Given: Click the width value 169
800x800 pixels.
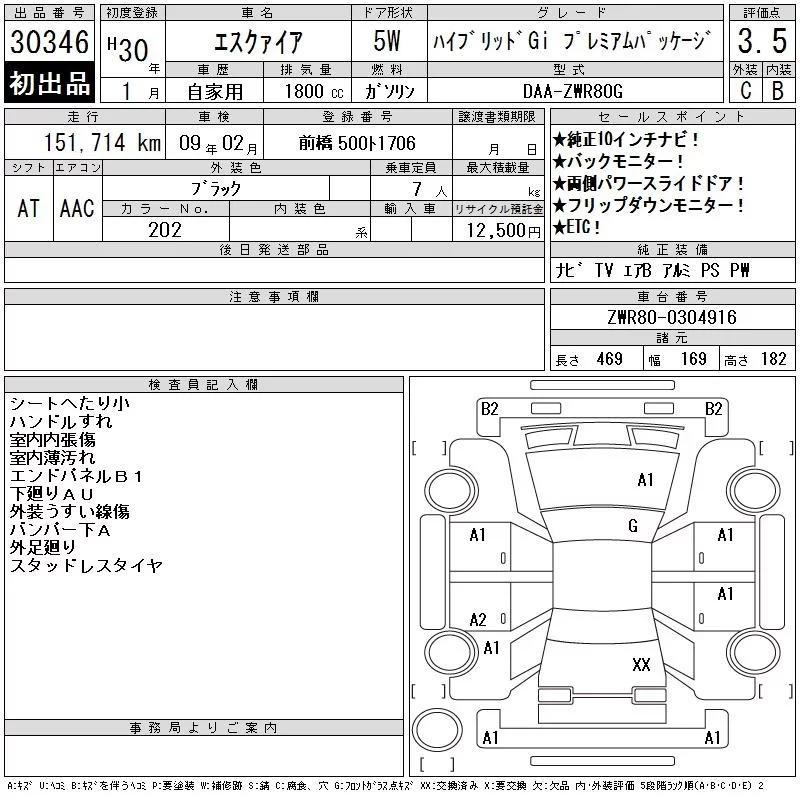Looking at the screenshot, I should coord(693,359).
